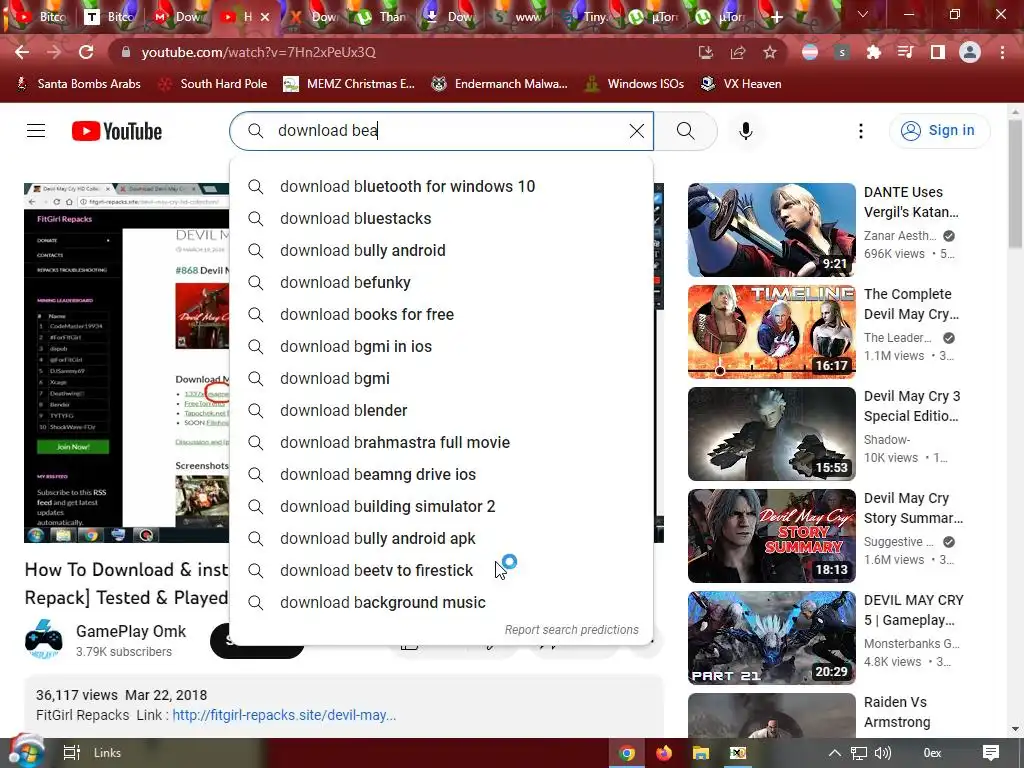Open a new browser tab
This screenshot has height=768, width=1024.
pyautogui.click(x=776, y=18)
